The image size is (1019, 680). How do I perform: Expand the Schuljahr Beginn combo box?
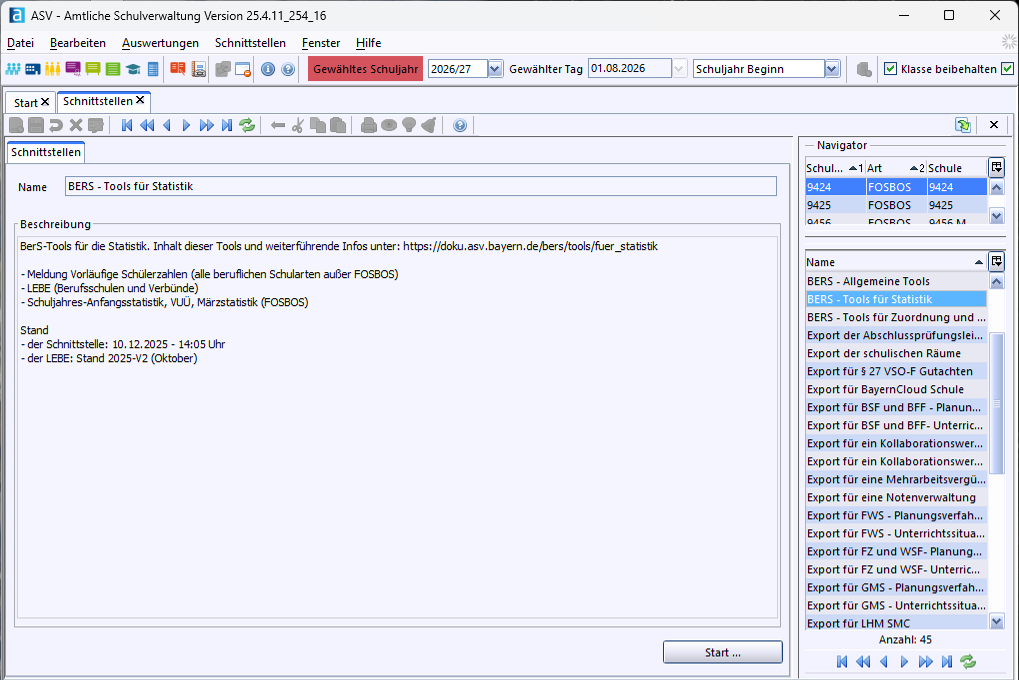coord(831,69)
